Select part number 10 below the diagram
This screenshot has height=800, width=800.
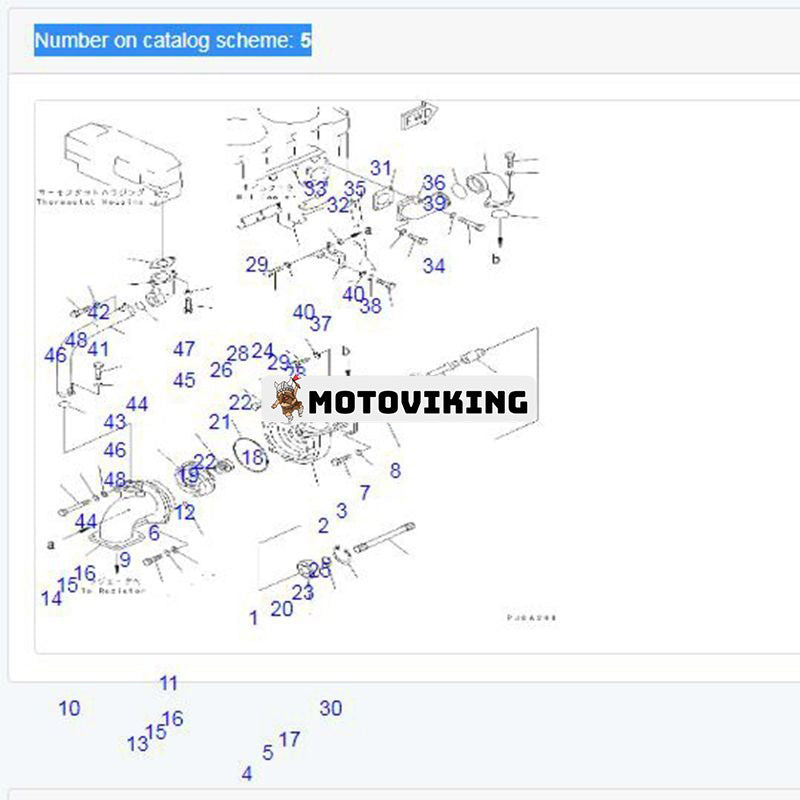[69, 708]
